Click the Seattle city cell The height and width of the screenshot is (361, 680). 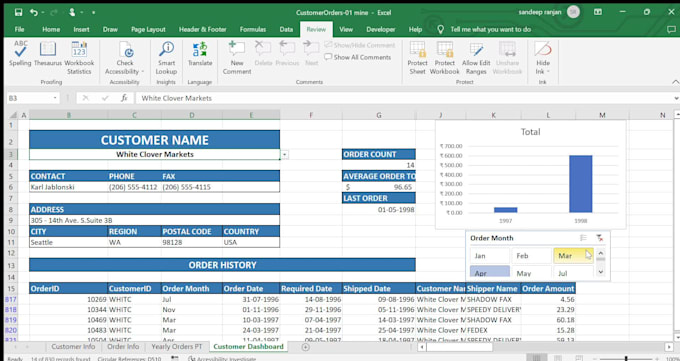point(69,242)
